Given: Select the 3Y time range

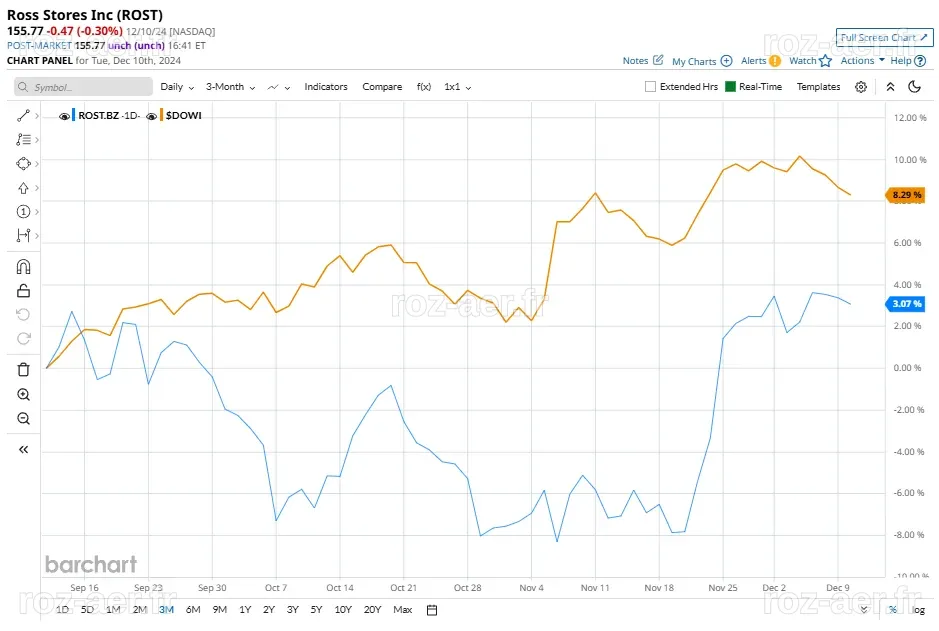Looking at the screenshot, I should (x=292, y=610).
